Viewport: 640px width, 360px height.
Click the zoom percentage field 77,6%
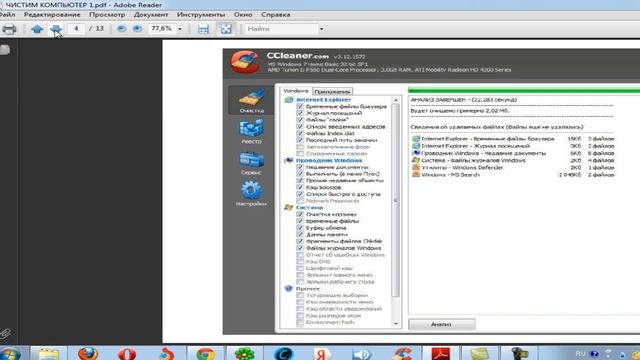pyautogui.click(x=161, y=29)
